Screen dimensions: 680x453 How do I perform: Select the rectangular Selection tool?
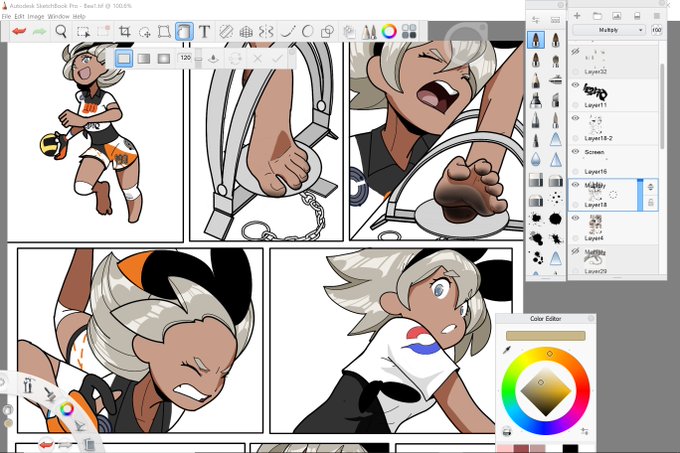click(x=83, y=31)
